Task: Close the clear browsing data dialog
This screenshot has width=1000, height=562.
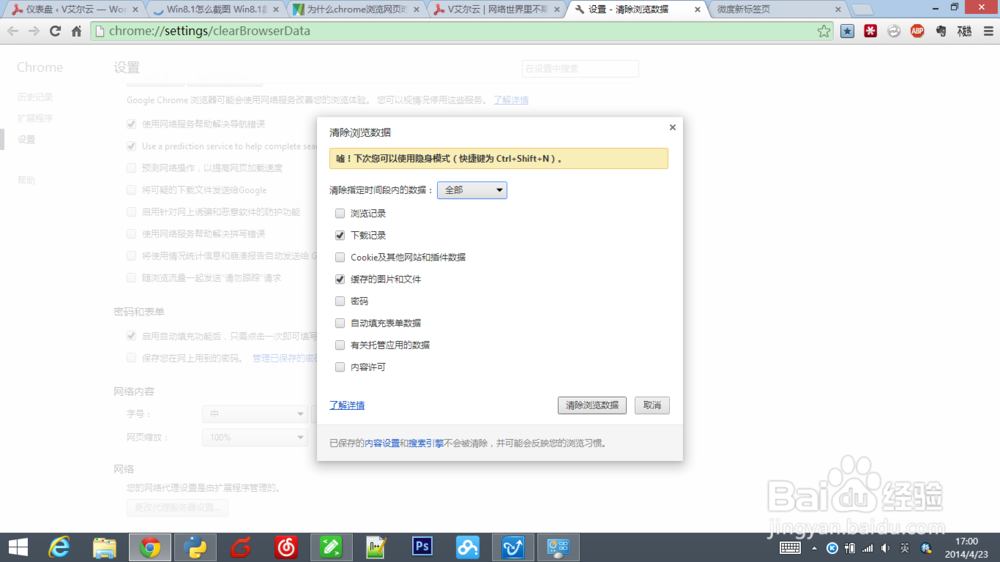Action: pyautogui.click(x=672, y=128)
